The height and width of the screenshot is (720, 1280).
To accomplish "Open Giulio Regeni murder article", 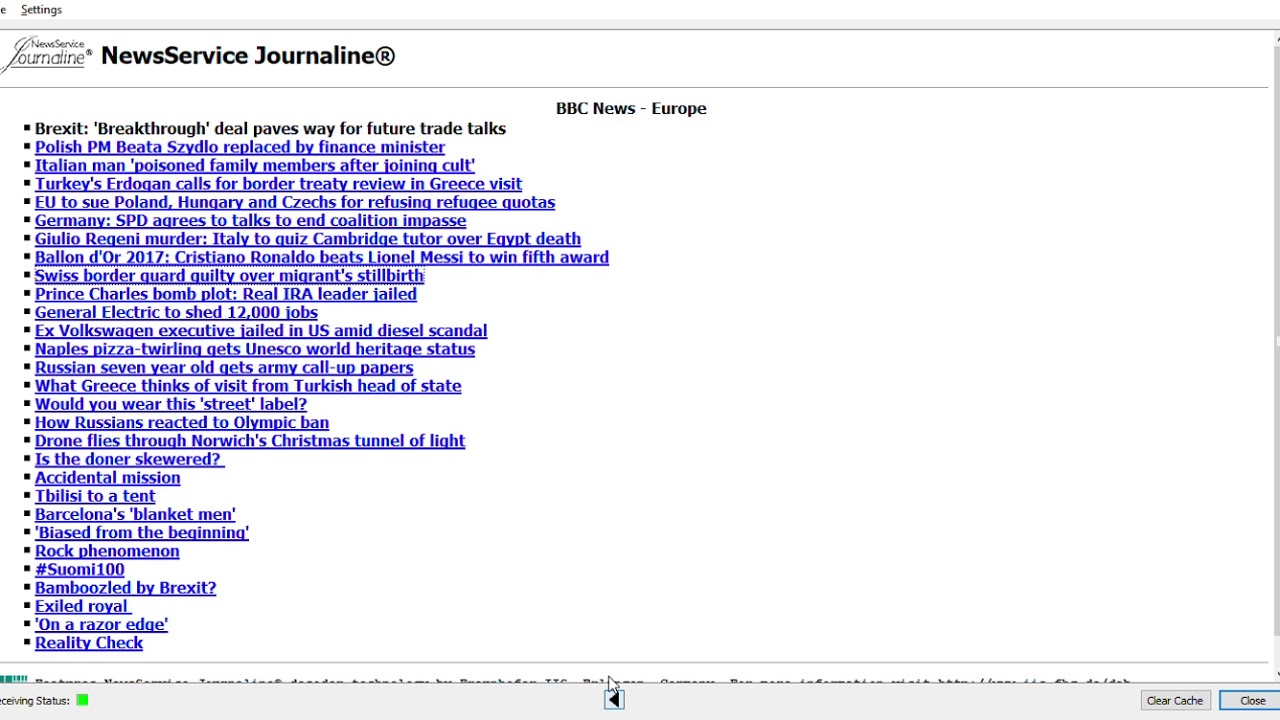I will (308, 239).
